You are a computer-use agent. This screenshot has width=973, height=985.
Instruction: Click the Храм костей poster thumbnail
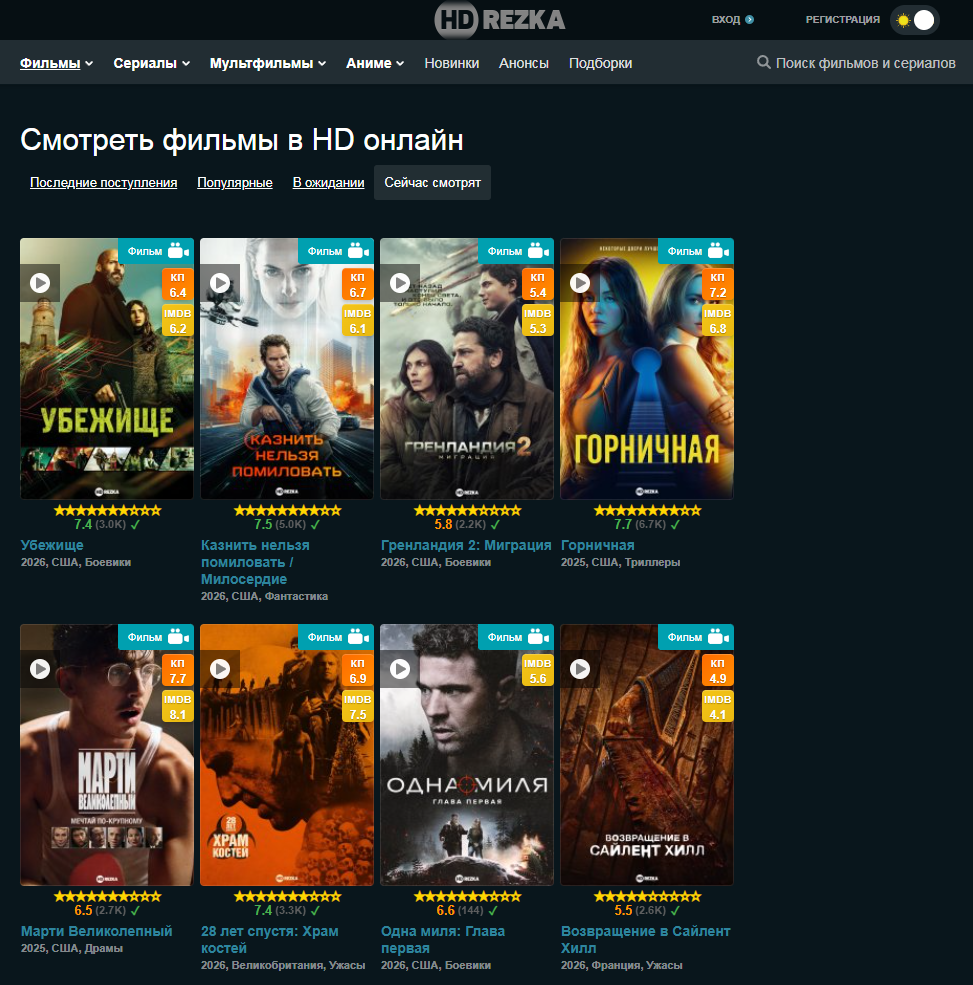pos(287,755)
